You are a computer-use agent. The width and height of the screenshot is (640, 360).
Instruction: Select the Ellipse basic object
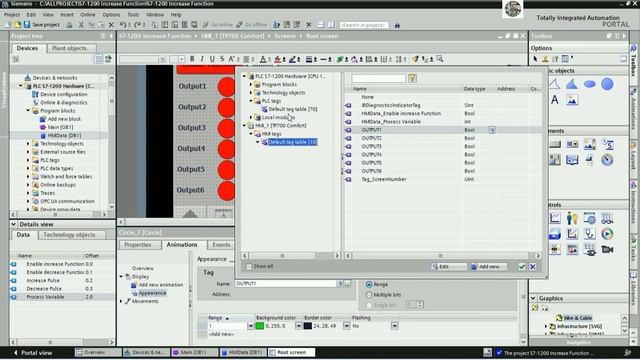(x=589, y=84)
